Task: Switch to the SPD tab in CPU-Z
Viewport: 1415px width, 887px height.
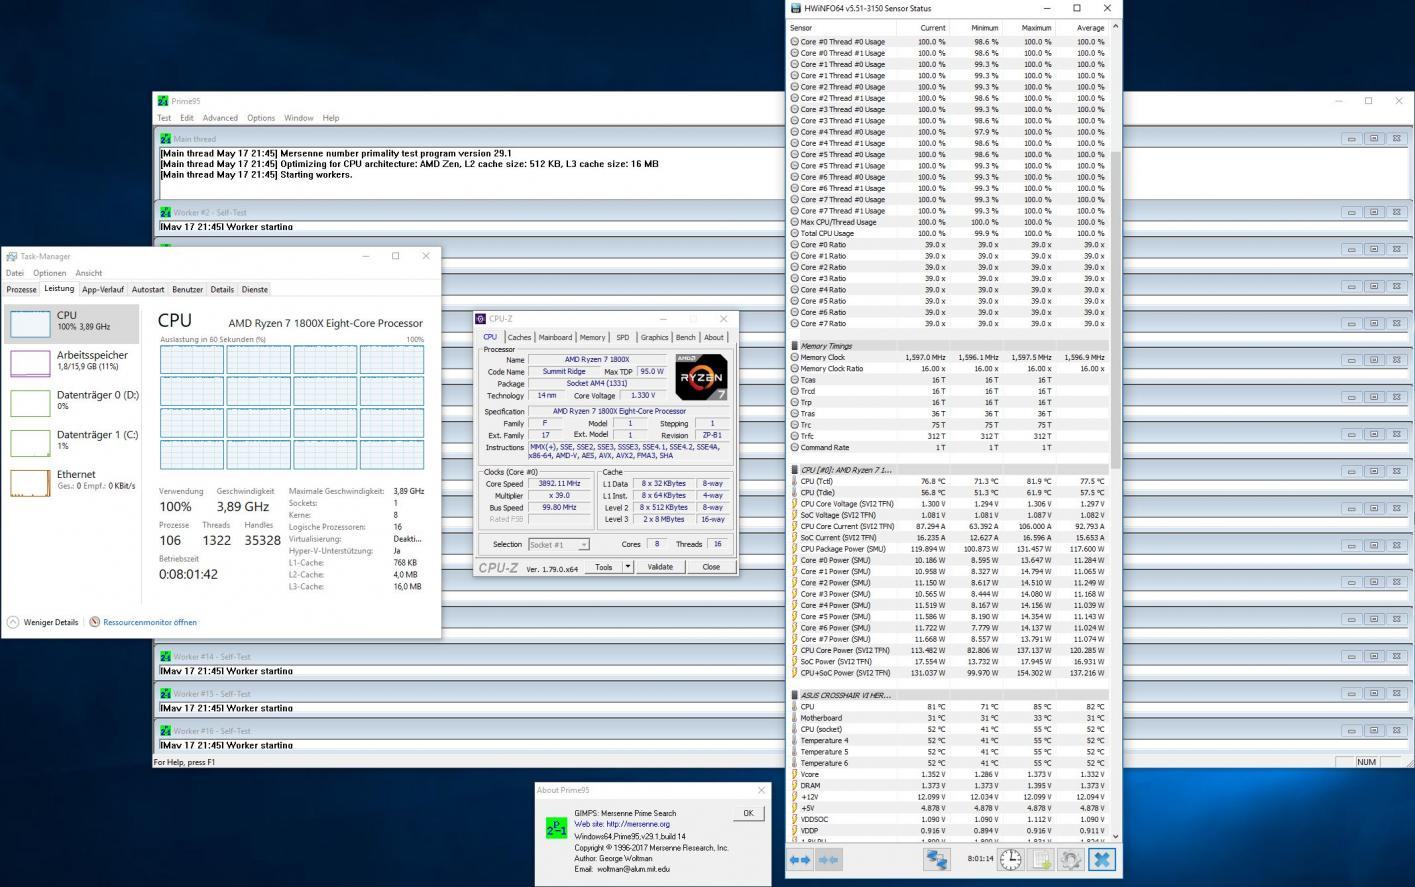Action: [622, 337]
